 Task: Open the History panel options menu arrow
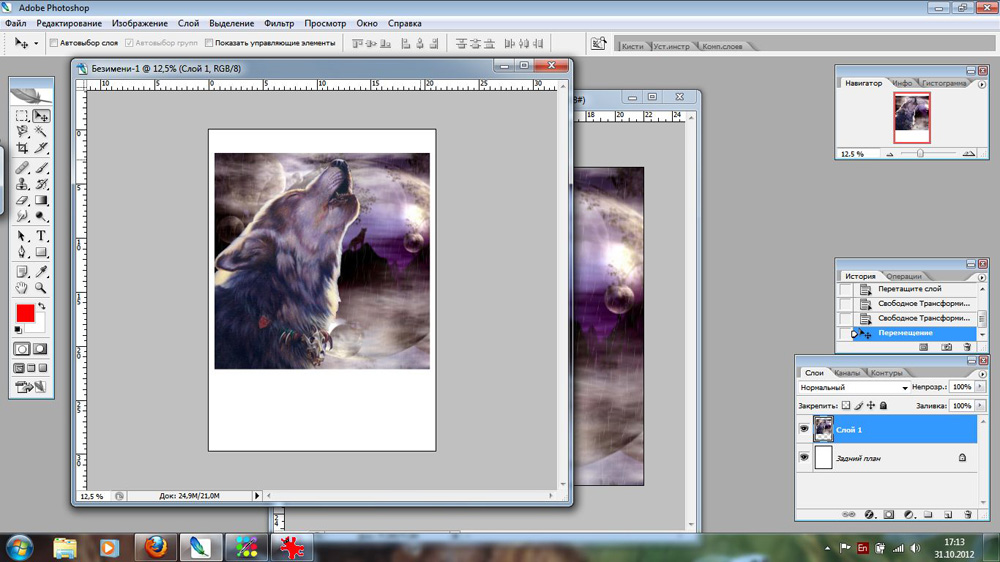(x=982, y=277)
